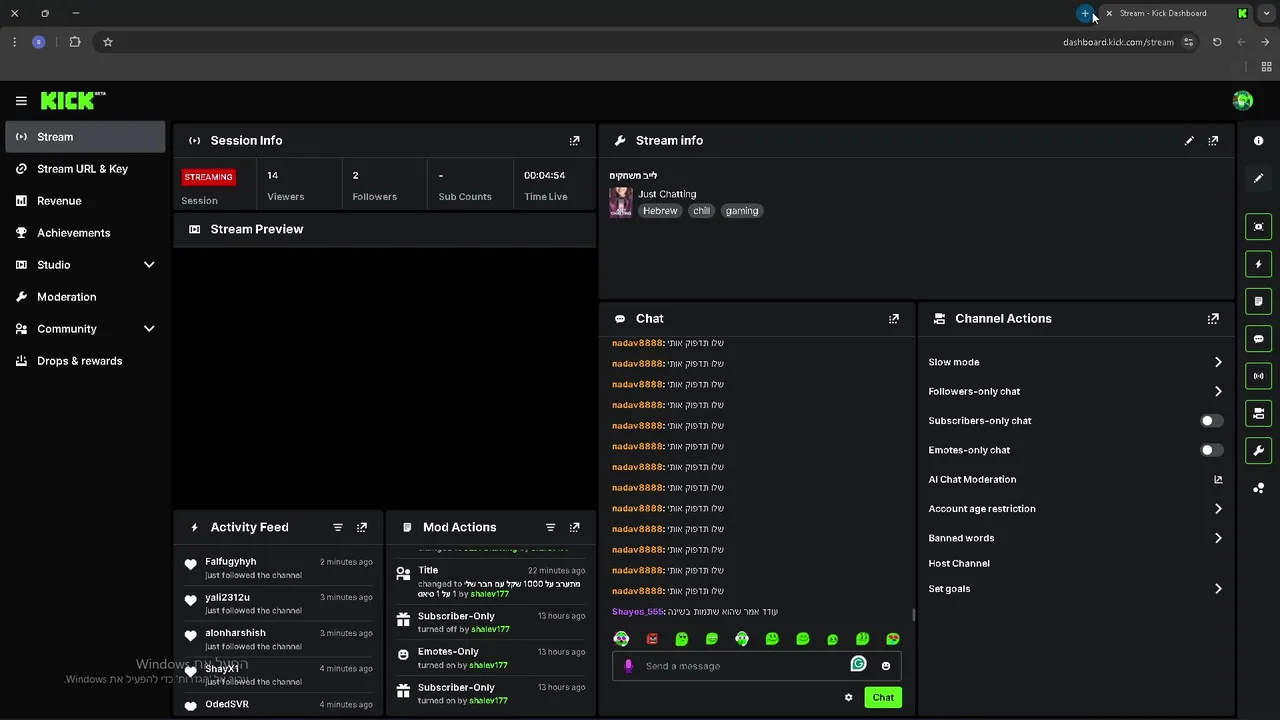This screenshot has height=720, width=1280.
Task: Click the Hebrew tag chip
Action: 660,211
